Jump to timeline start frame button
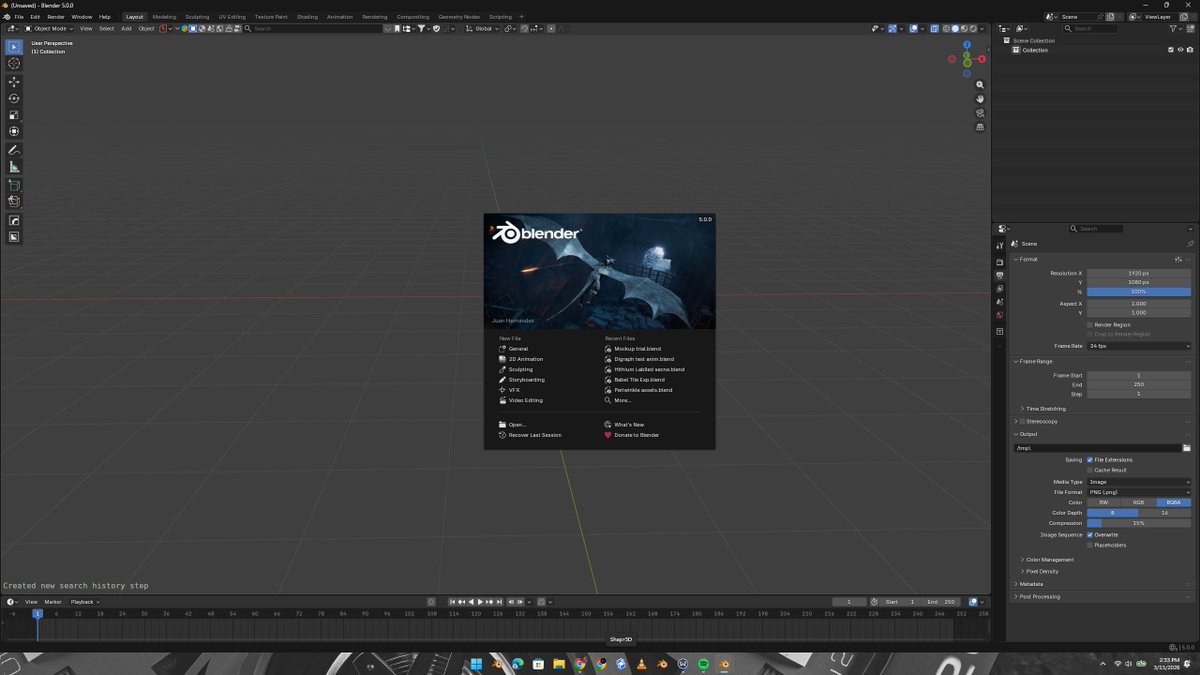The image size is (1200, 675). click(452, 602)
